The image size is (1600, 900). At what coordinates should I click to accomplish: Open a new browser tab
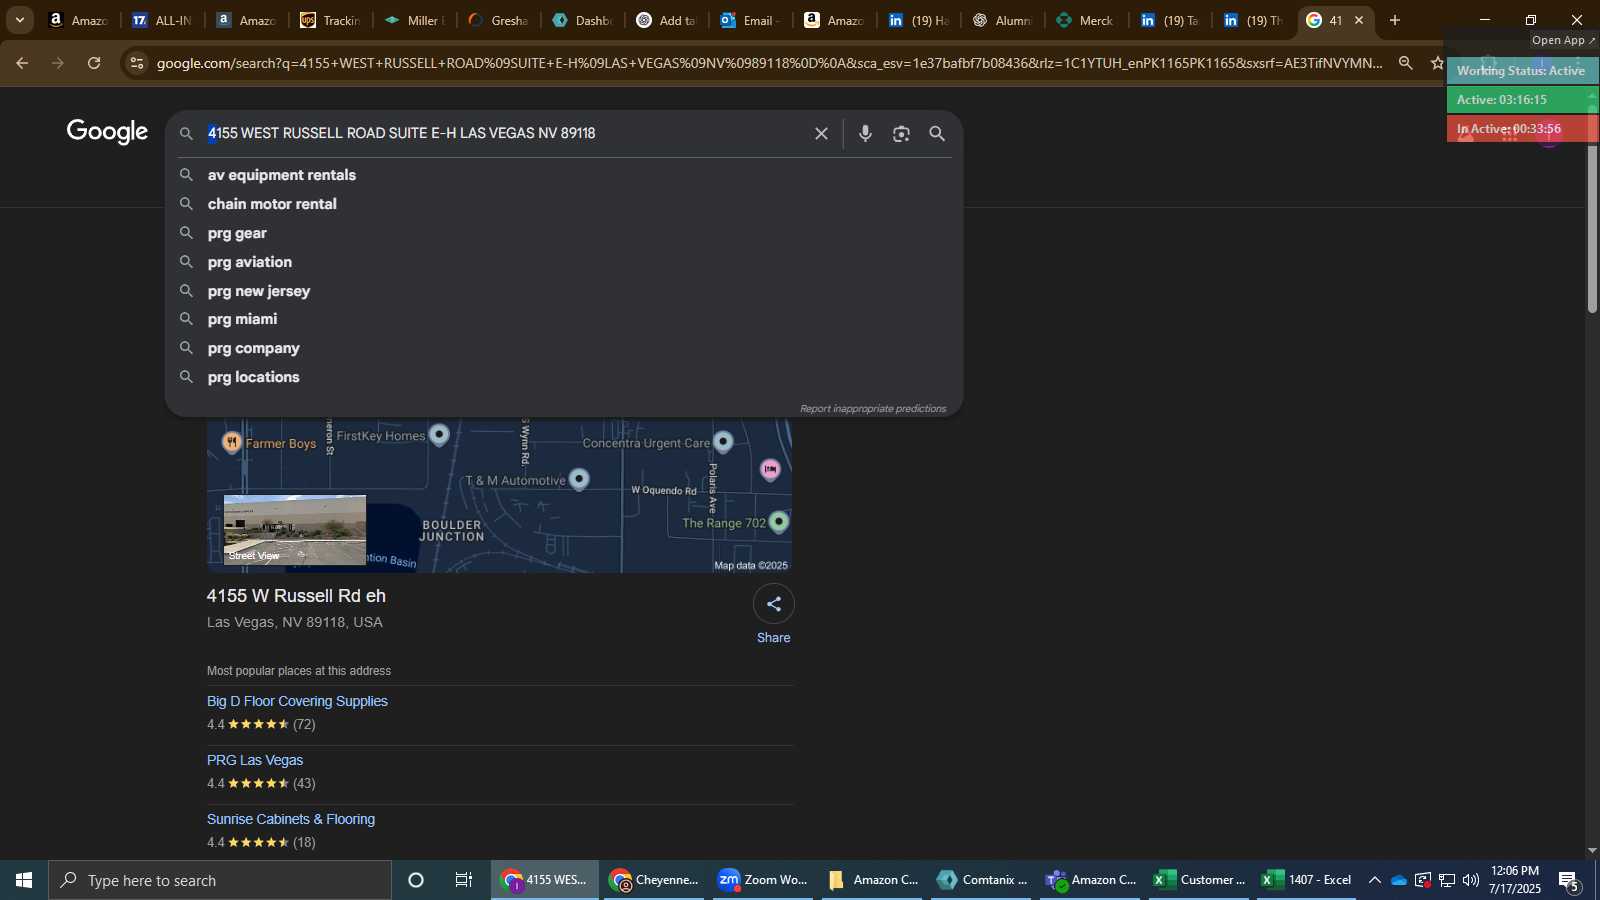1395,20
